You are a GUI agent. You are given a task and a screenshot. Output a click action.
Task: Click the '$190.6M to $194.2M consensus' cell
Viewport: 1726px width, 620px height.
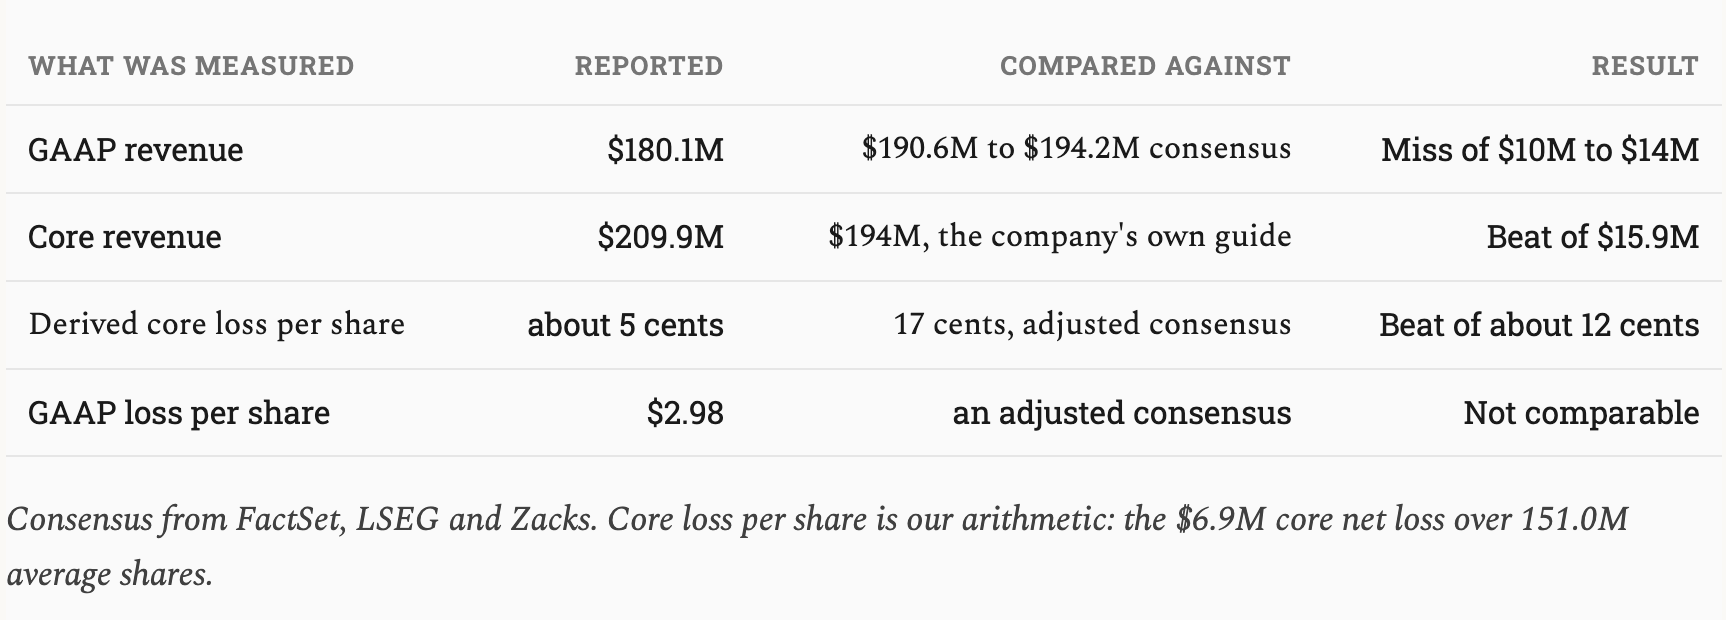click(x=1076, y=149)
